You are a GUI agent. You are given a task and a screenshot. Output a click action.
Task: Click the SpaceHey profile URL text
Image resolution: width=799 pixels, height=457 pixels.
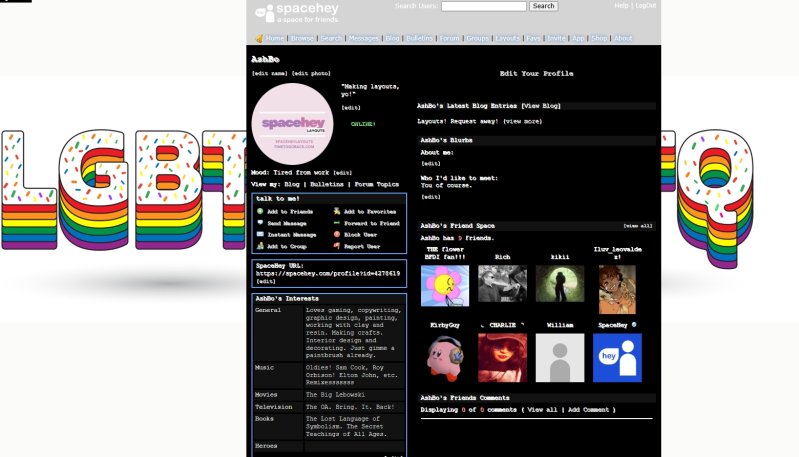pos(328,274)
